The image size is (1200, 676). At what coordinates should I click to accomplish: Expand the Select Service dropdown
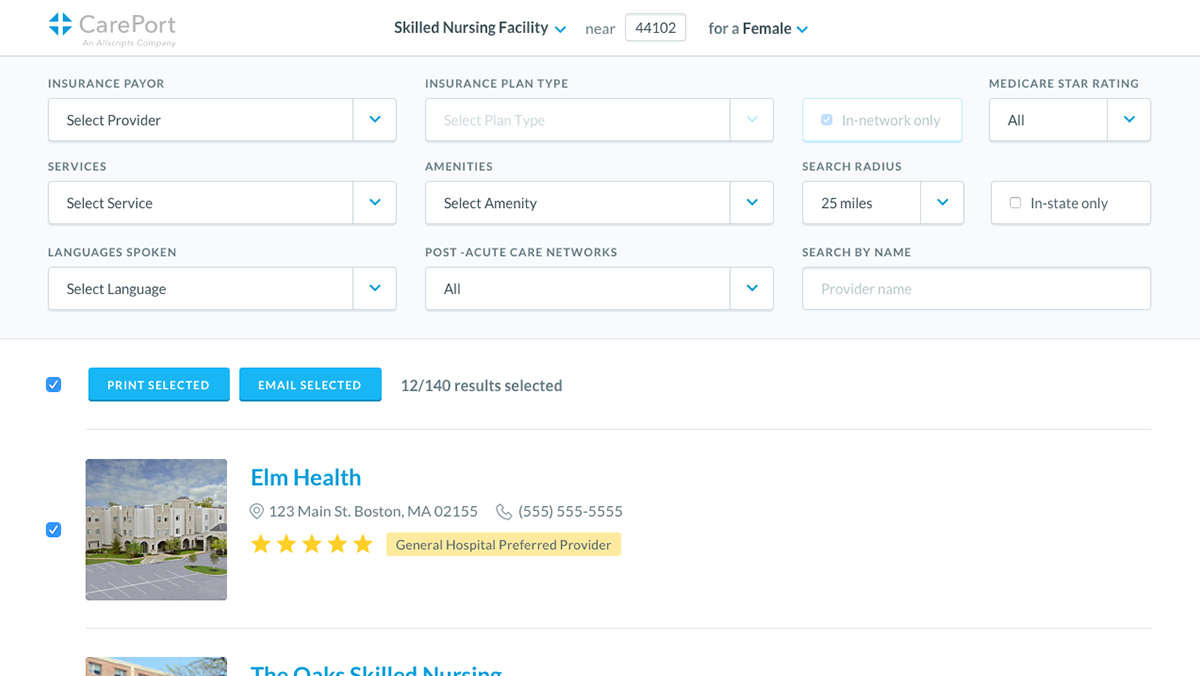tap(222, 203)
